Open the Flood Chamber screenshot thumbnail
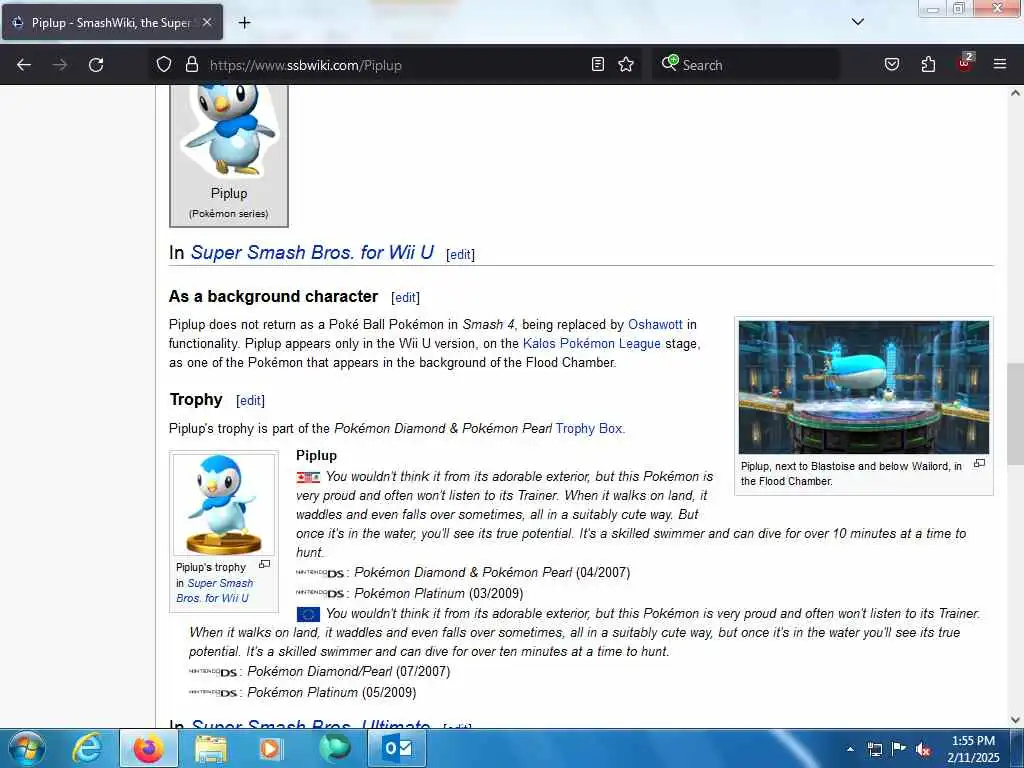 tap(864, 387)
